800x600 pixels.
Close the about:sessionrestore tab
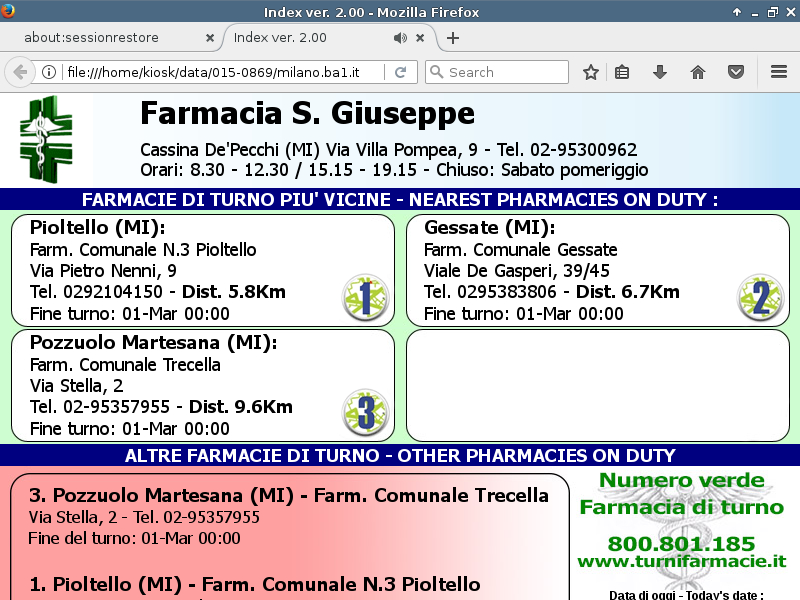coord(210,38)
